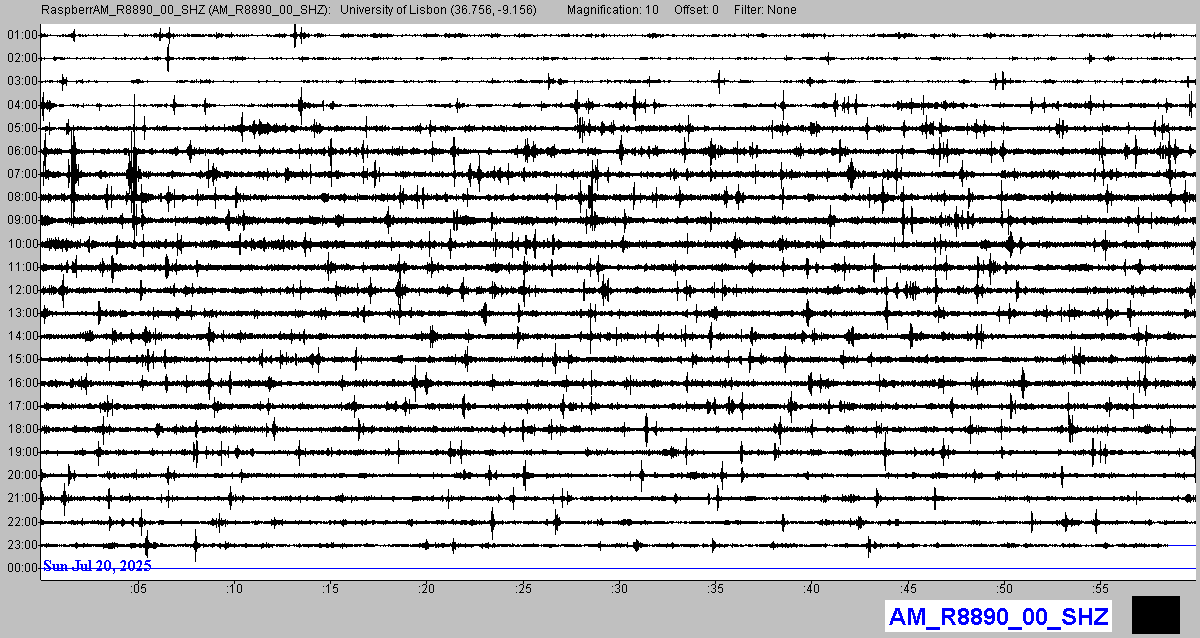
Task: Click the RaspberrAM_R8890_00_SHZ station title text
Action: click(187, 9)
